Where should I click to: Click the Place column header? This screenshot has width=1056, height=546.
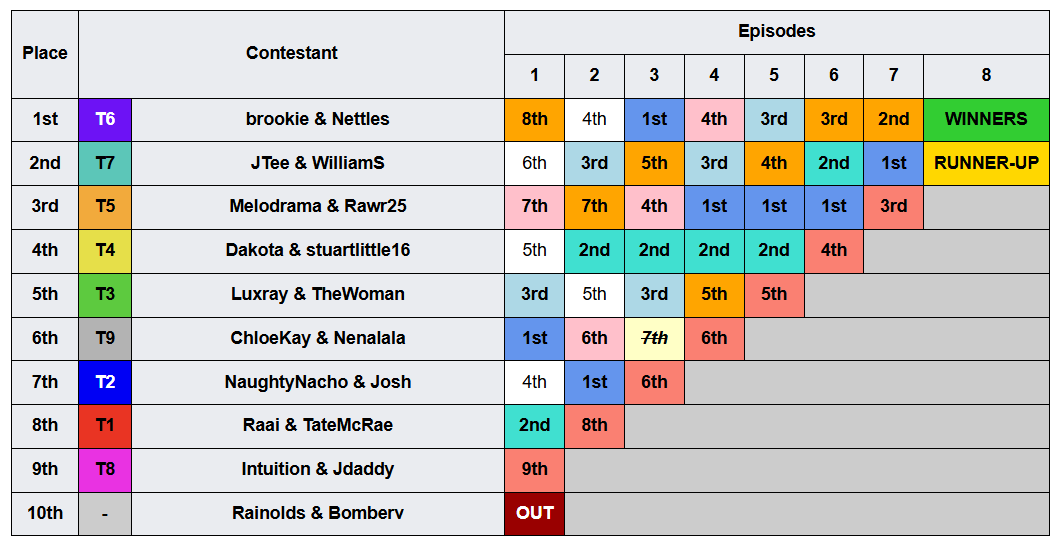point(45,54)
